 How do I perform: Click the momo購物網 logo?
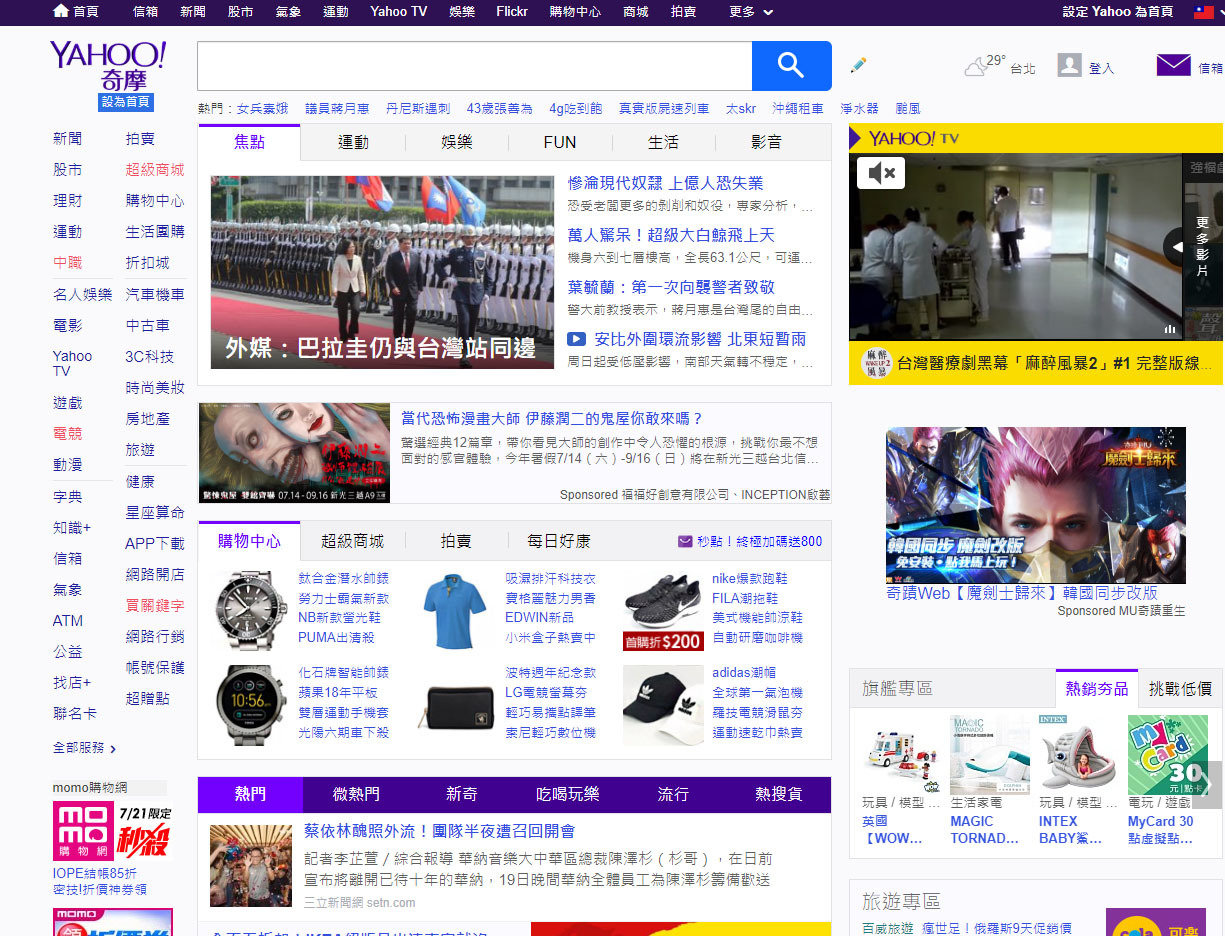tap(83, 831)
